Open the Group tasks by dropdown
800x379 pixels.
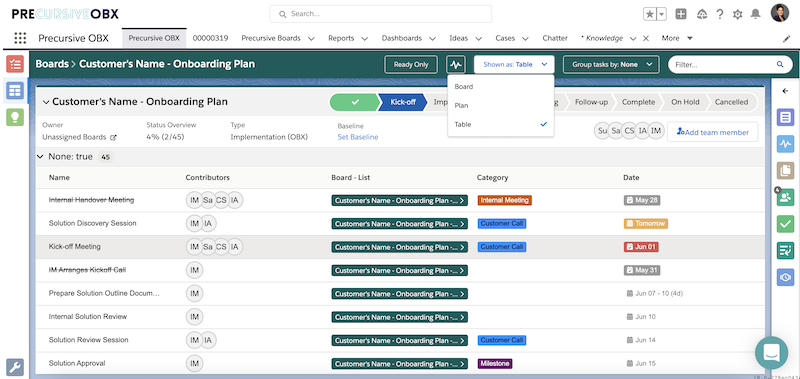click(x=611, y=64)
